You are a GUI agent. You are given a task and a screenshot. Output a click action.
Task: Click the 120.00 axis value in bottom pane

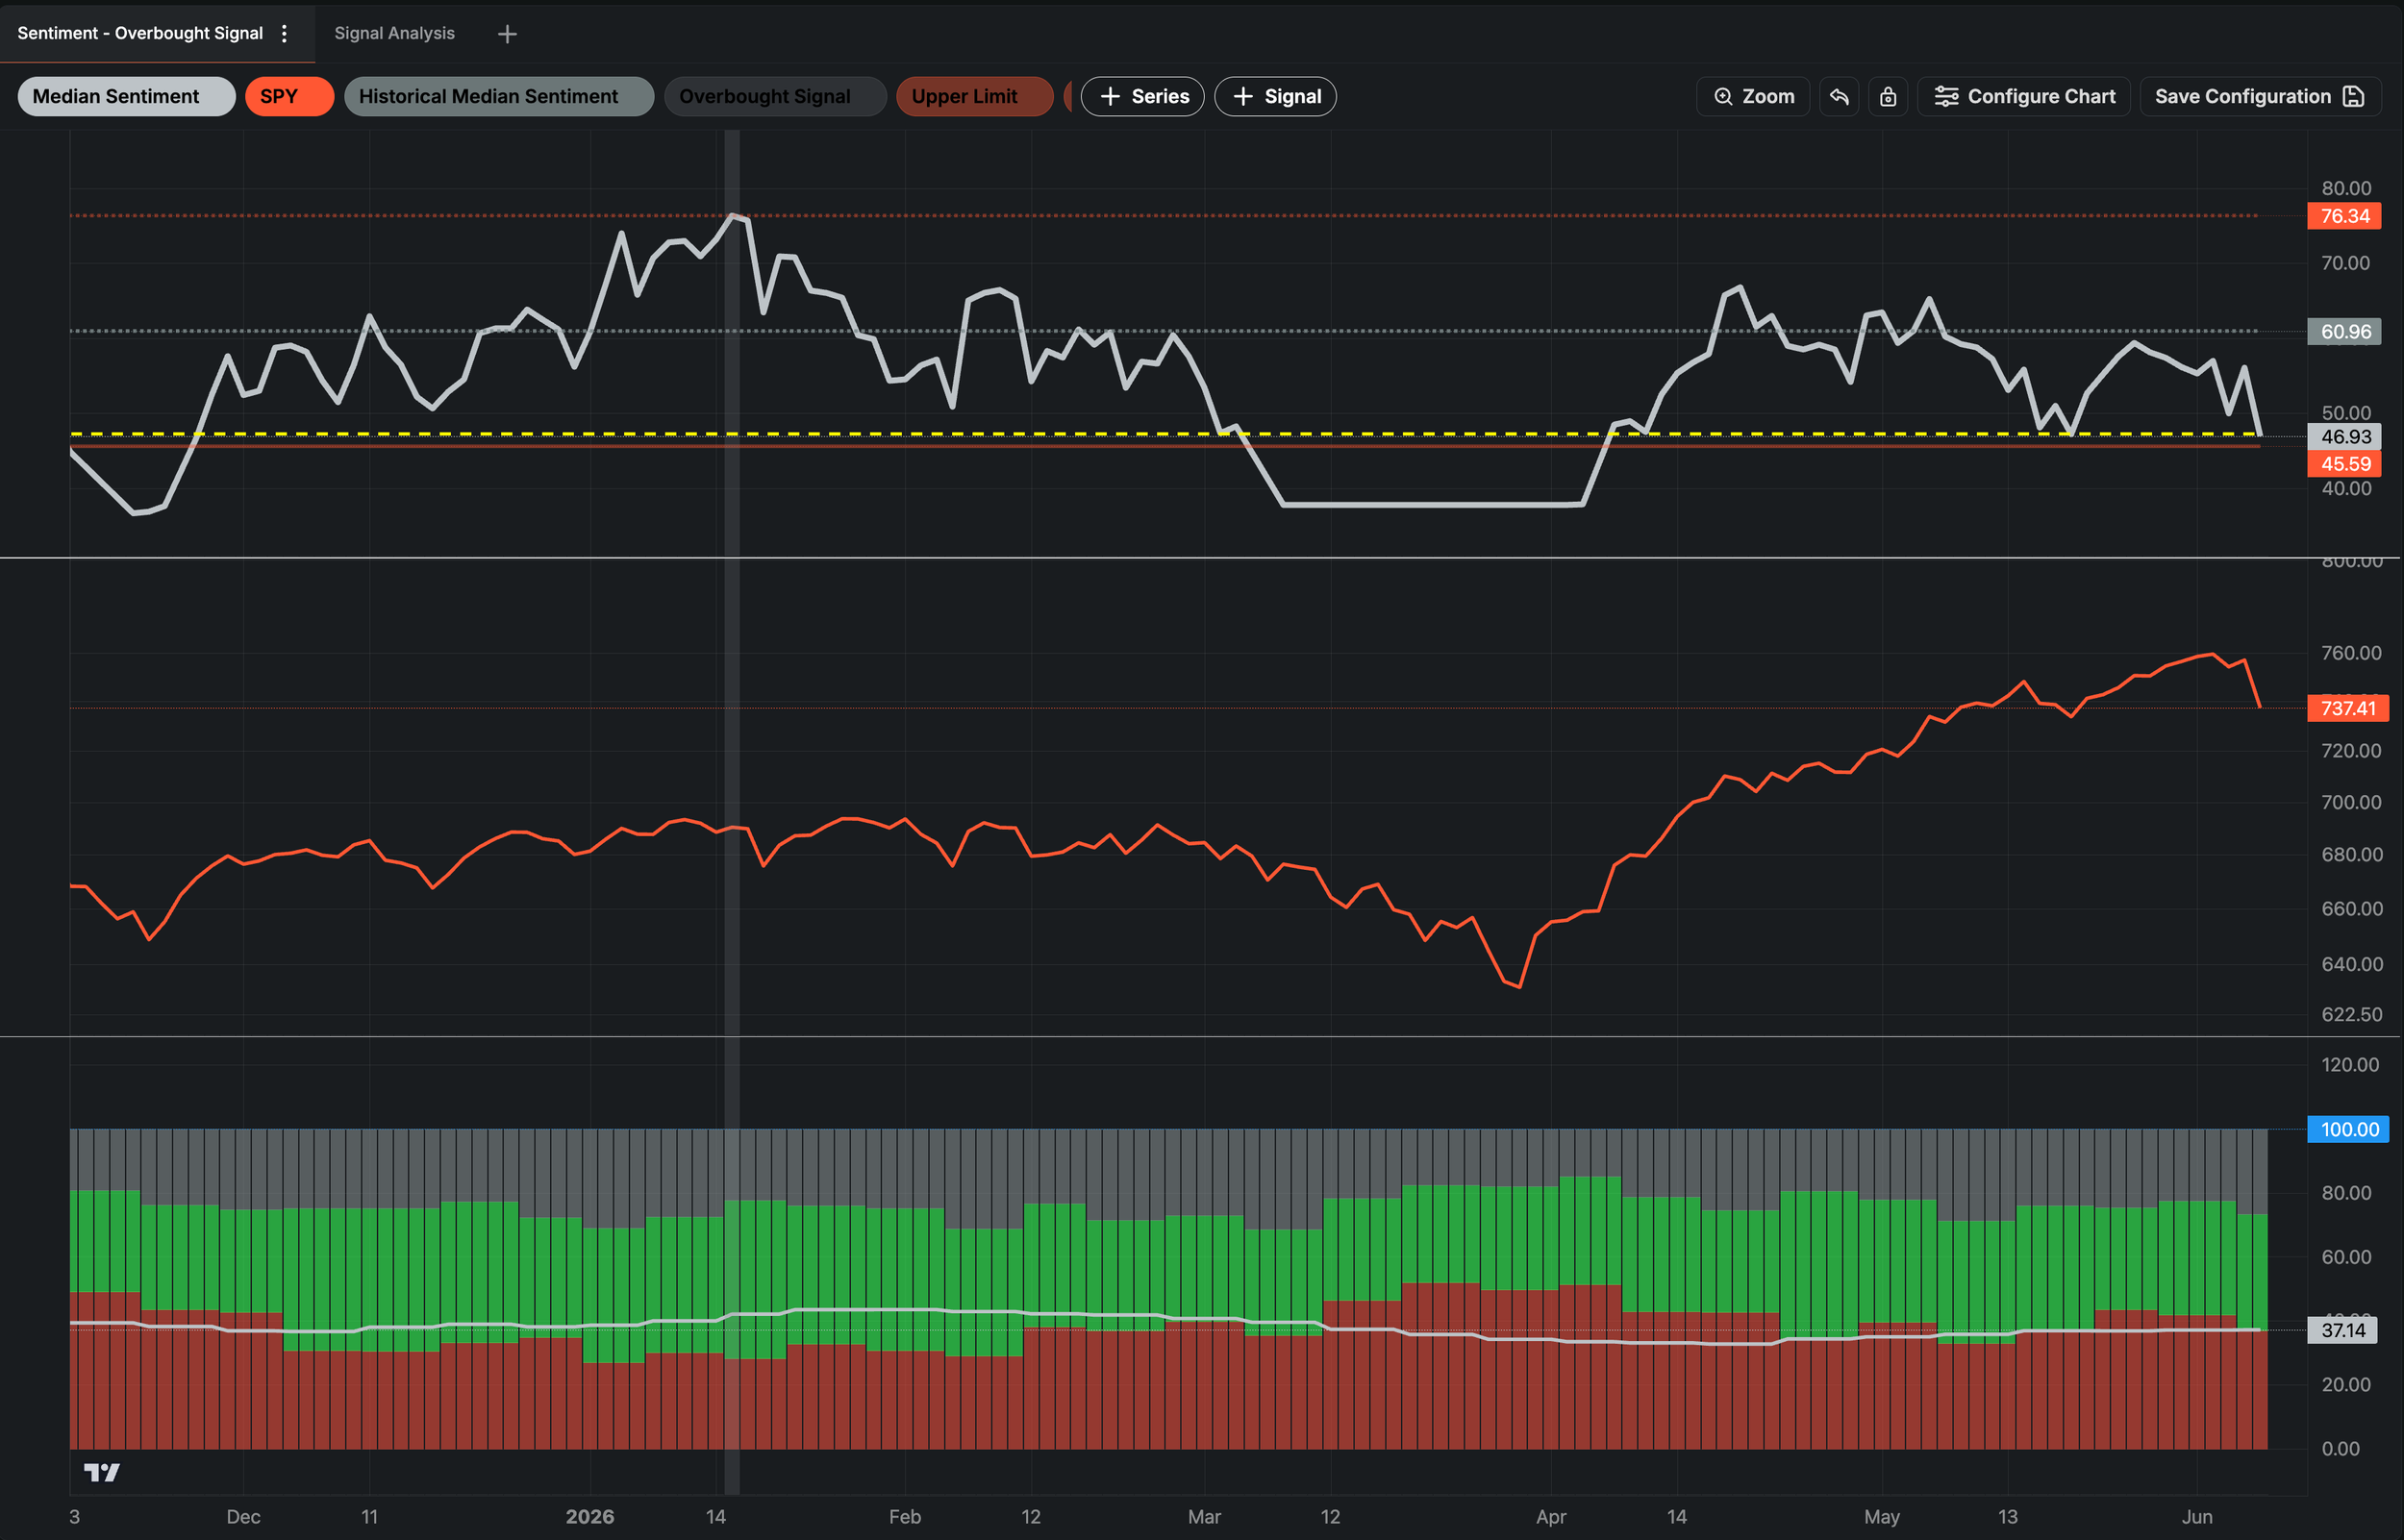(x=2350, y=1064)
